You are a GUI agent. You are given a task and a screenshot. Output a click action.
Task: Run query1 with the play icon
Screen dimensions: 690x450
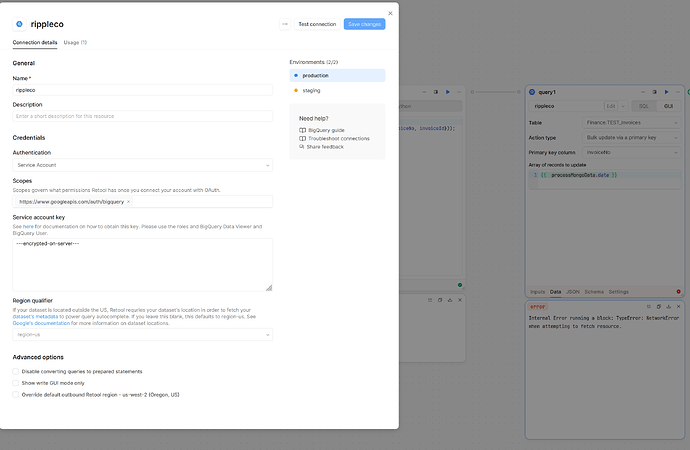click(x=669, y=91)
